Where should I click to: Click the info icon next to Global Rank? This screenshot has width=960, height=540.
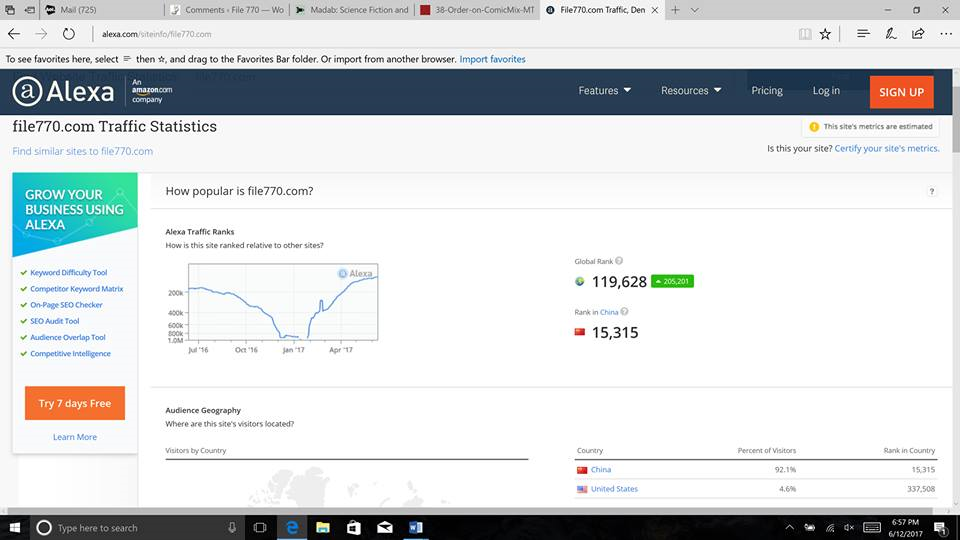tap(619, 261)
